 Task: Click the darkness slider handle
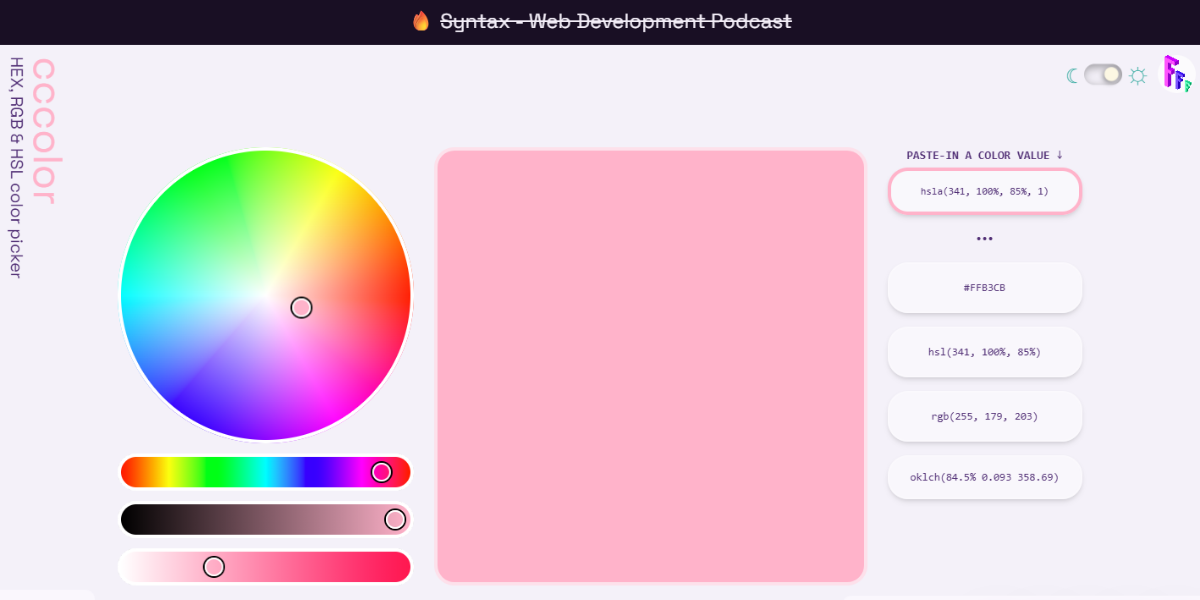(395, 519)
